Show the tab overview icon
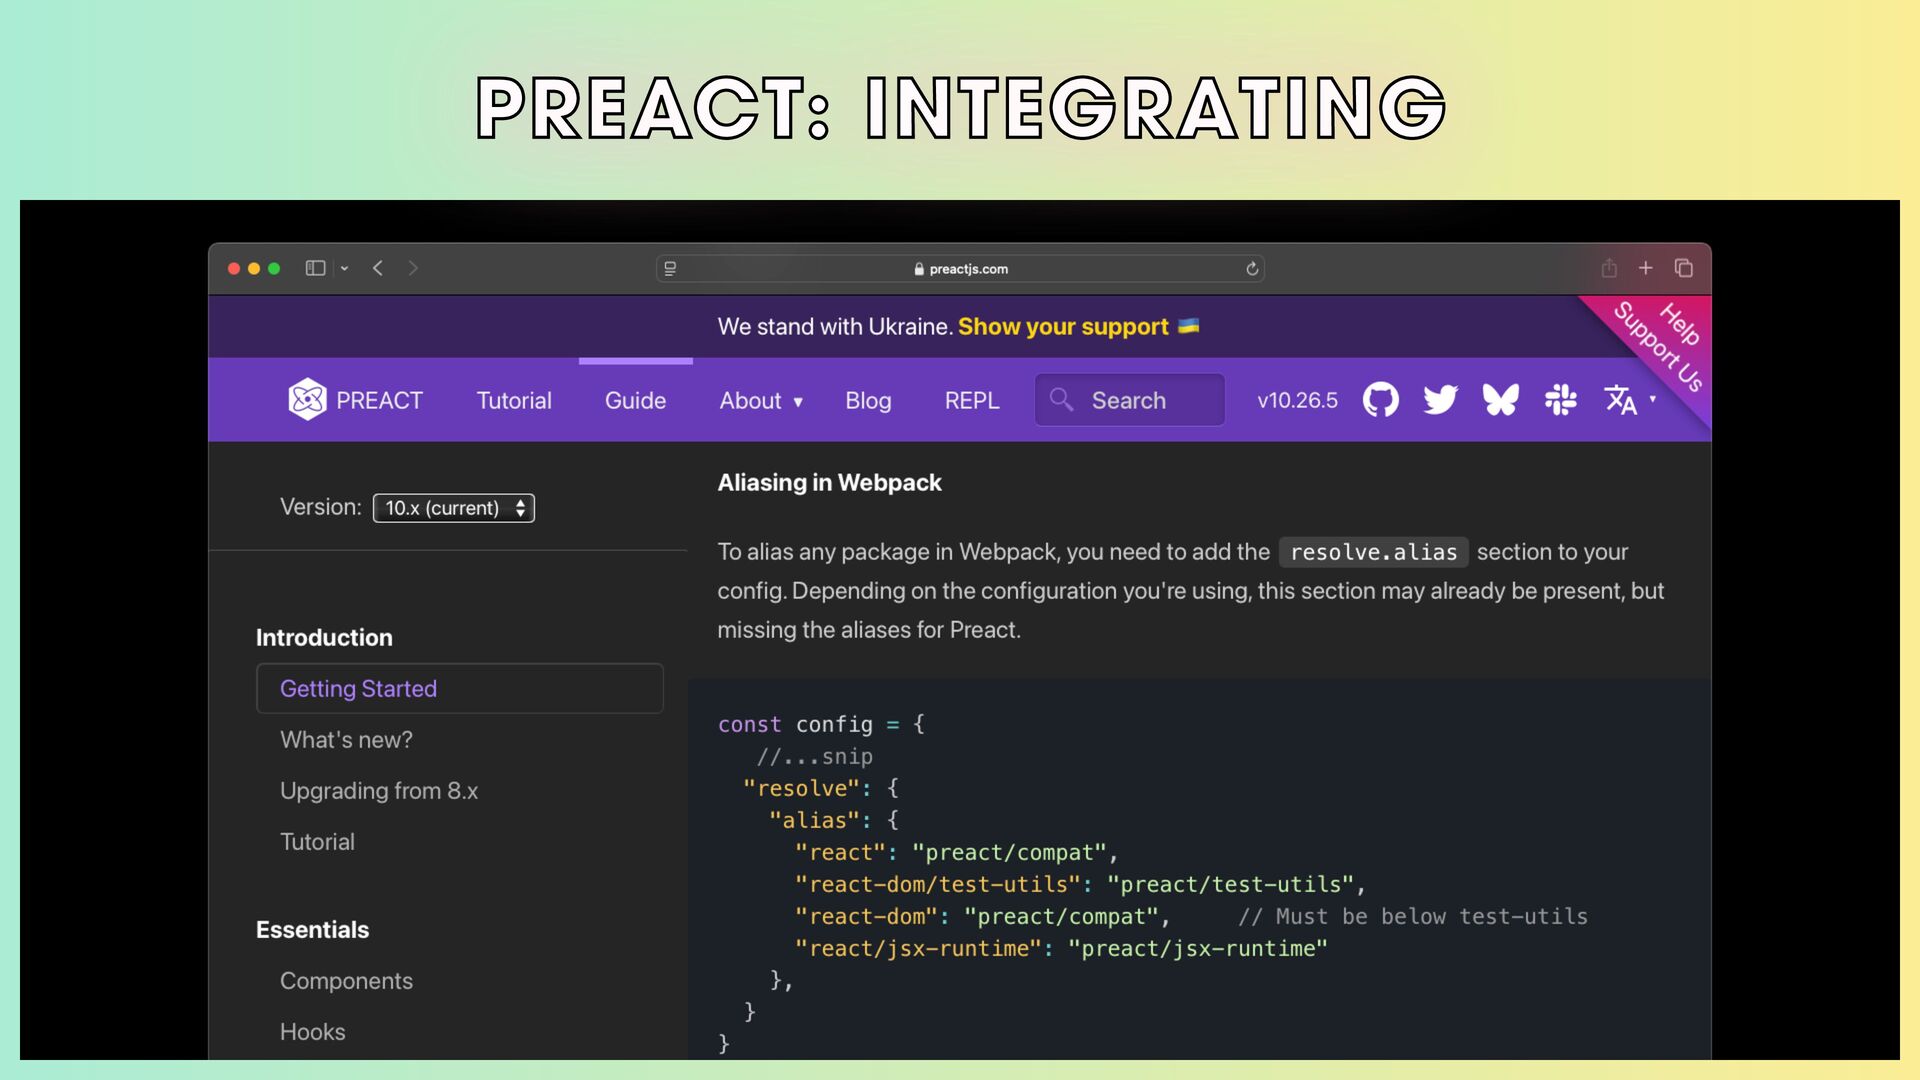The width and height of the screenshot is (1920, 1080). pyautogui.click(x=1684, y=268)
